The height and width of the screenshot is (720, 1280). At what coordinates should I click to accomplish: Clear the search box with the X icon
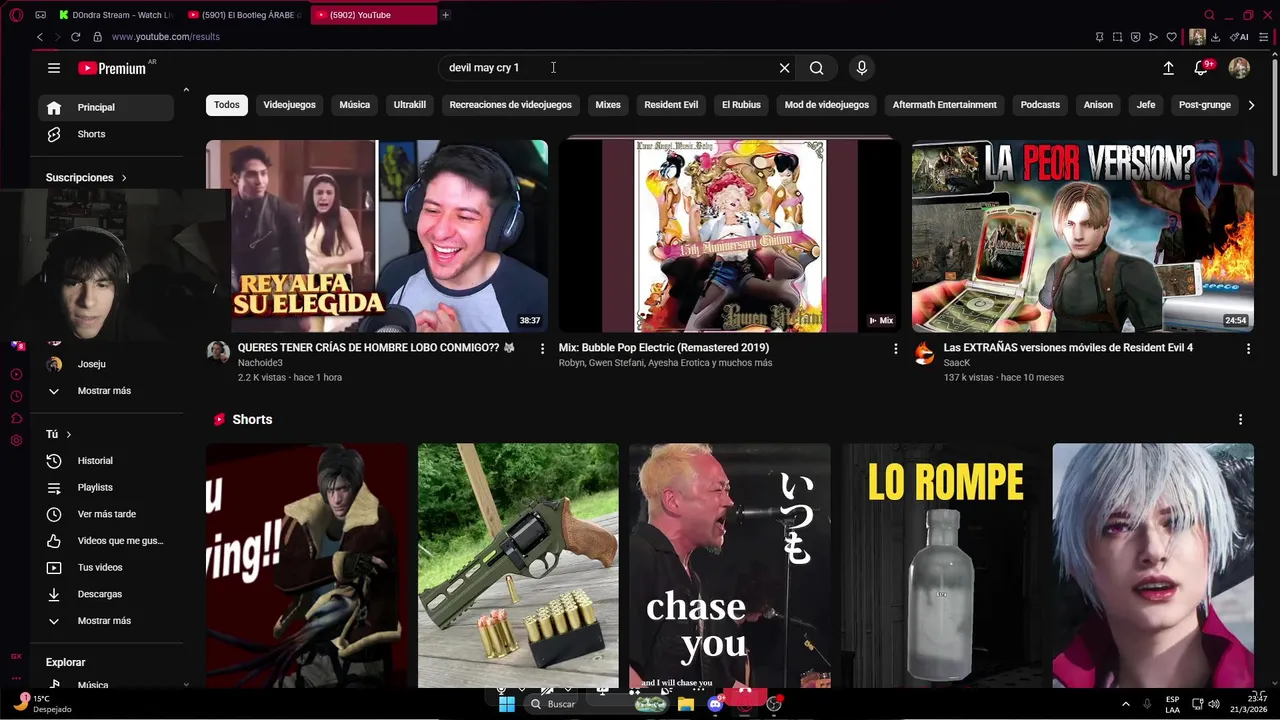click(785, 68)
